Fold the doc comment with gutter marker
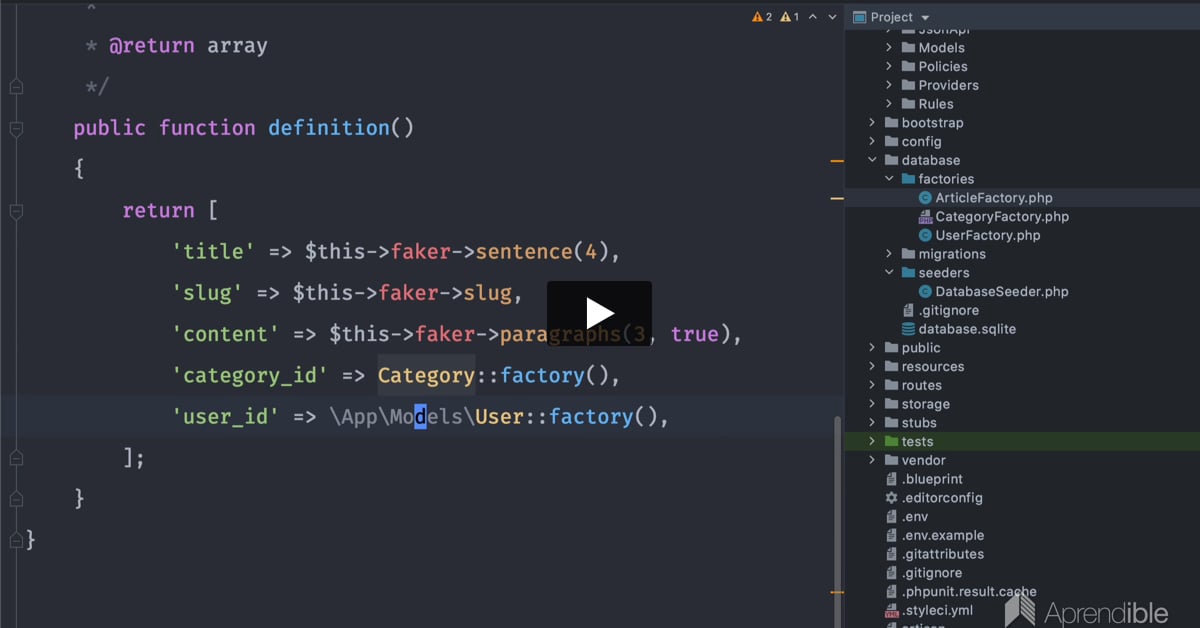 [16, 87]
